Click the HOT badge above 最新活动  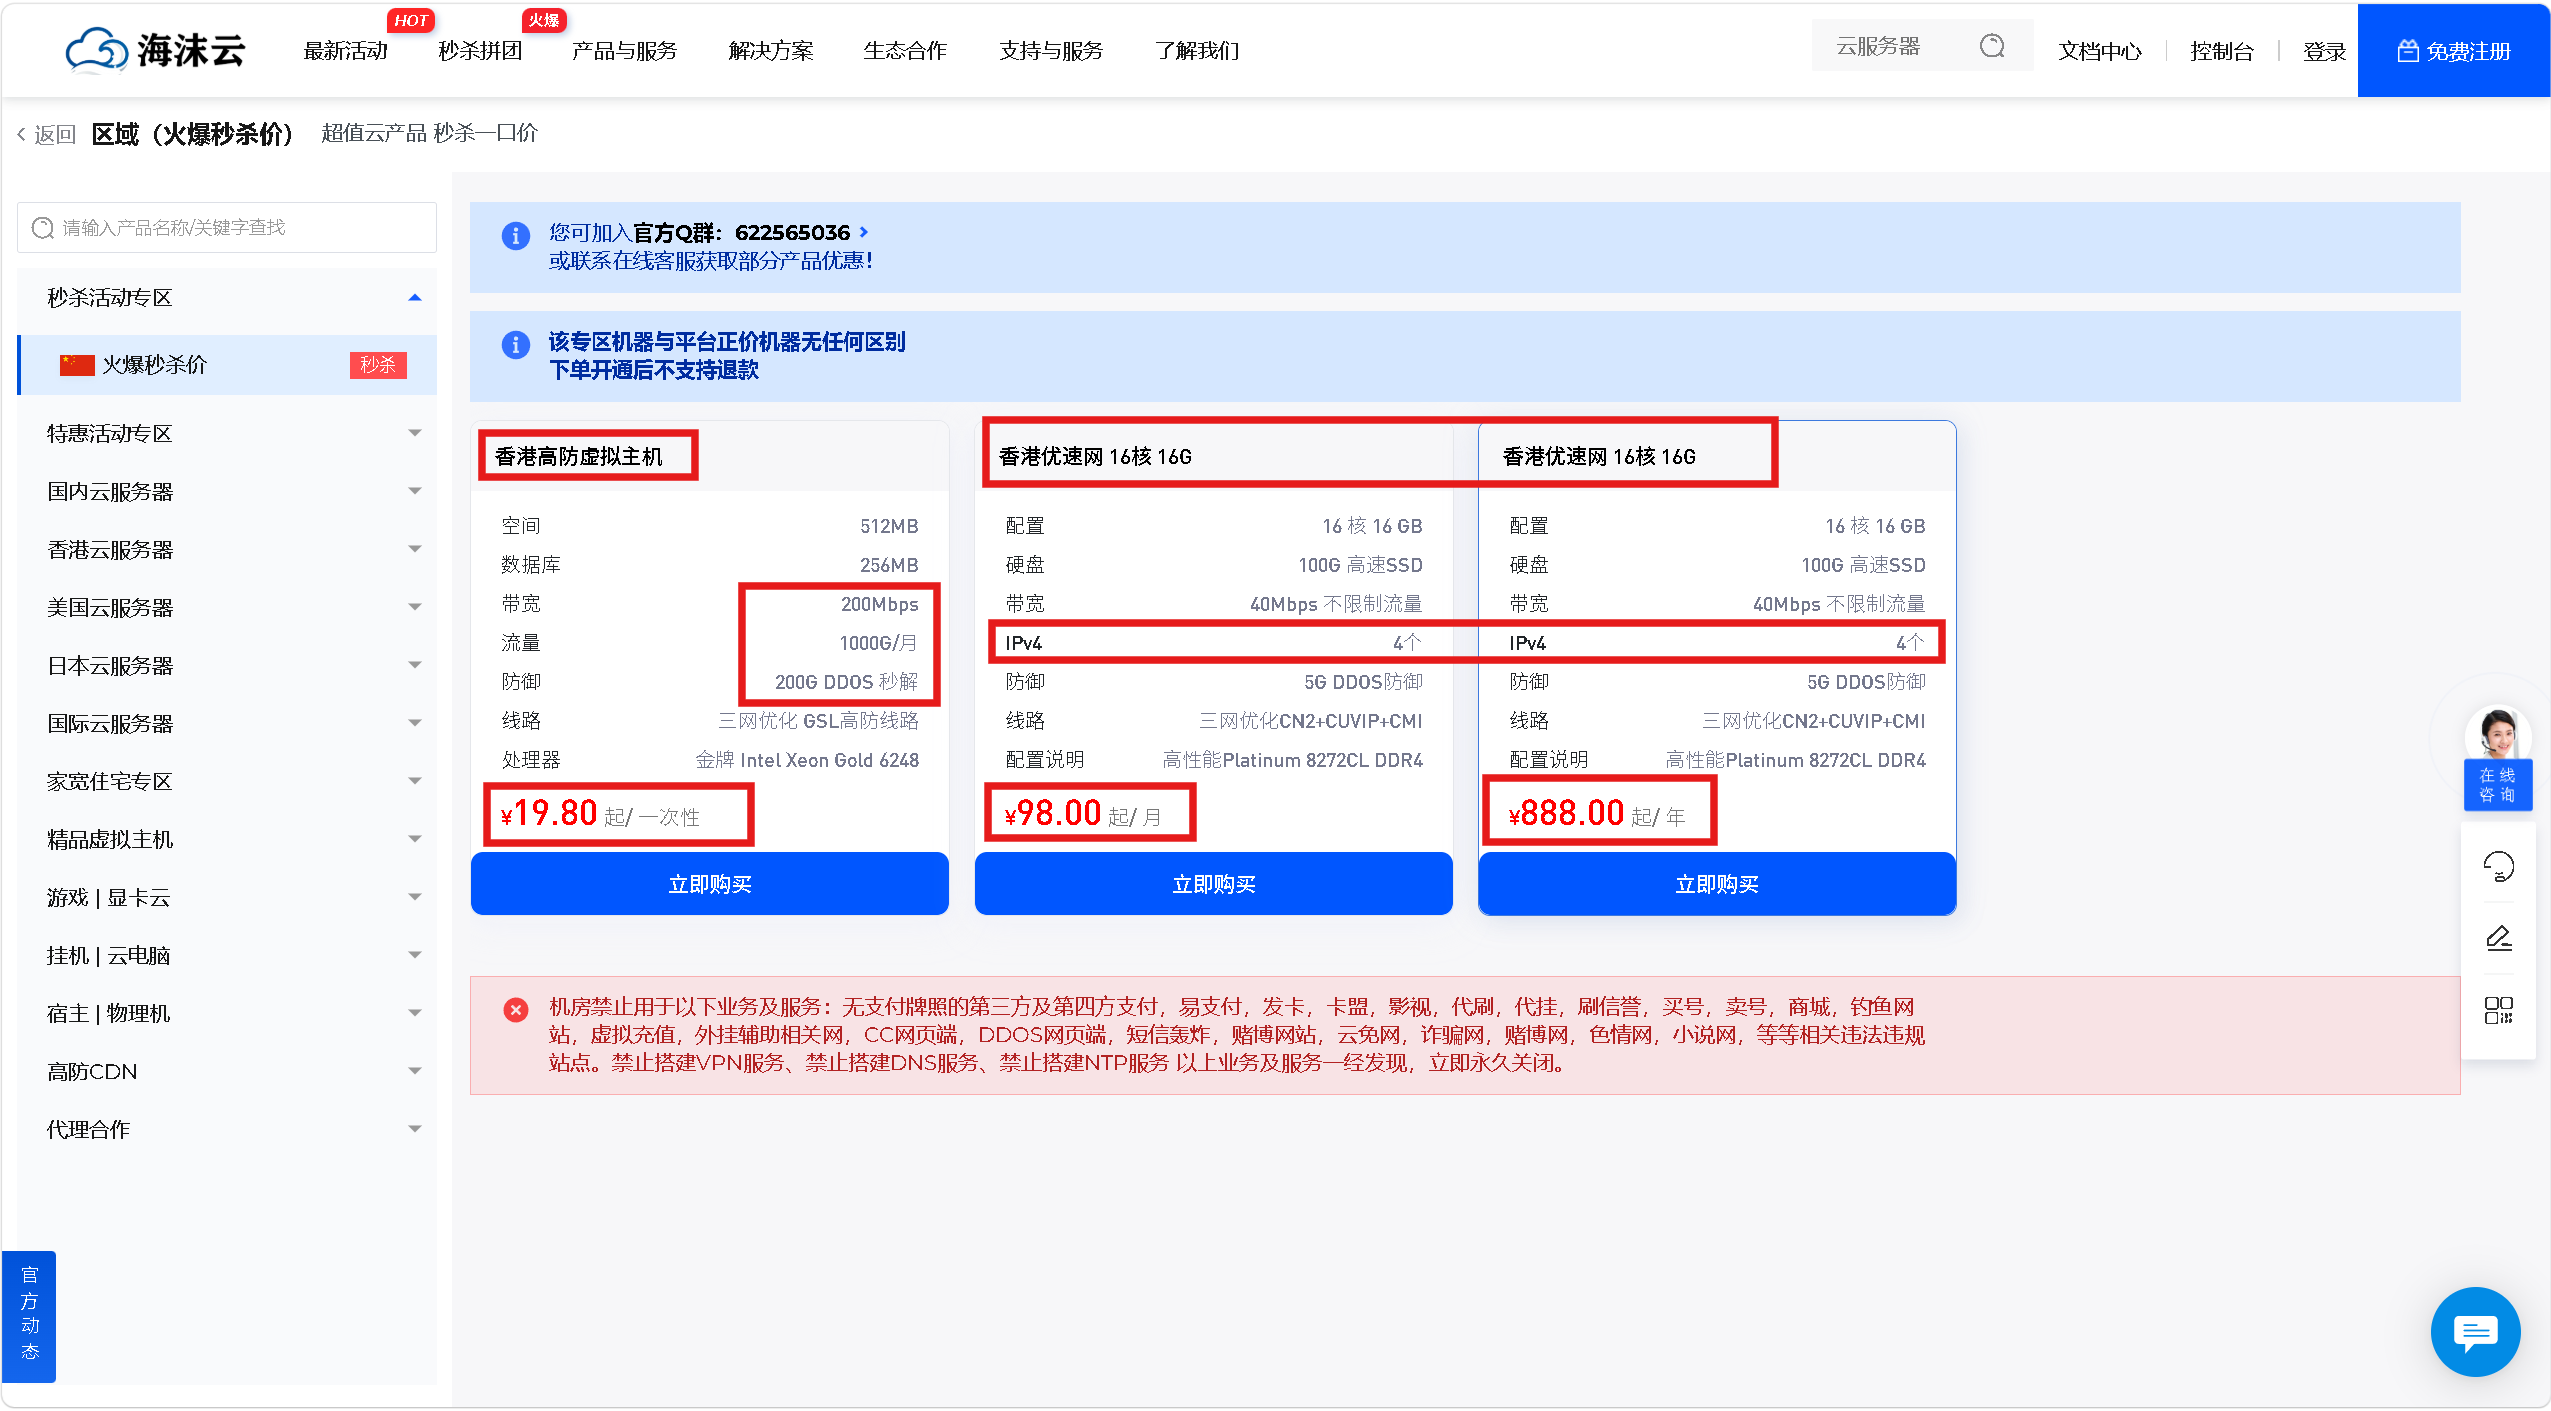point(410,20)
